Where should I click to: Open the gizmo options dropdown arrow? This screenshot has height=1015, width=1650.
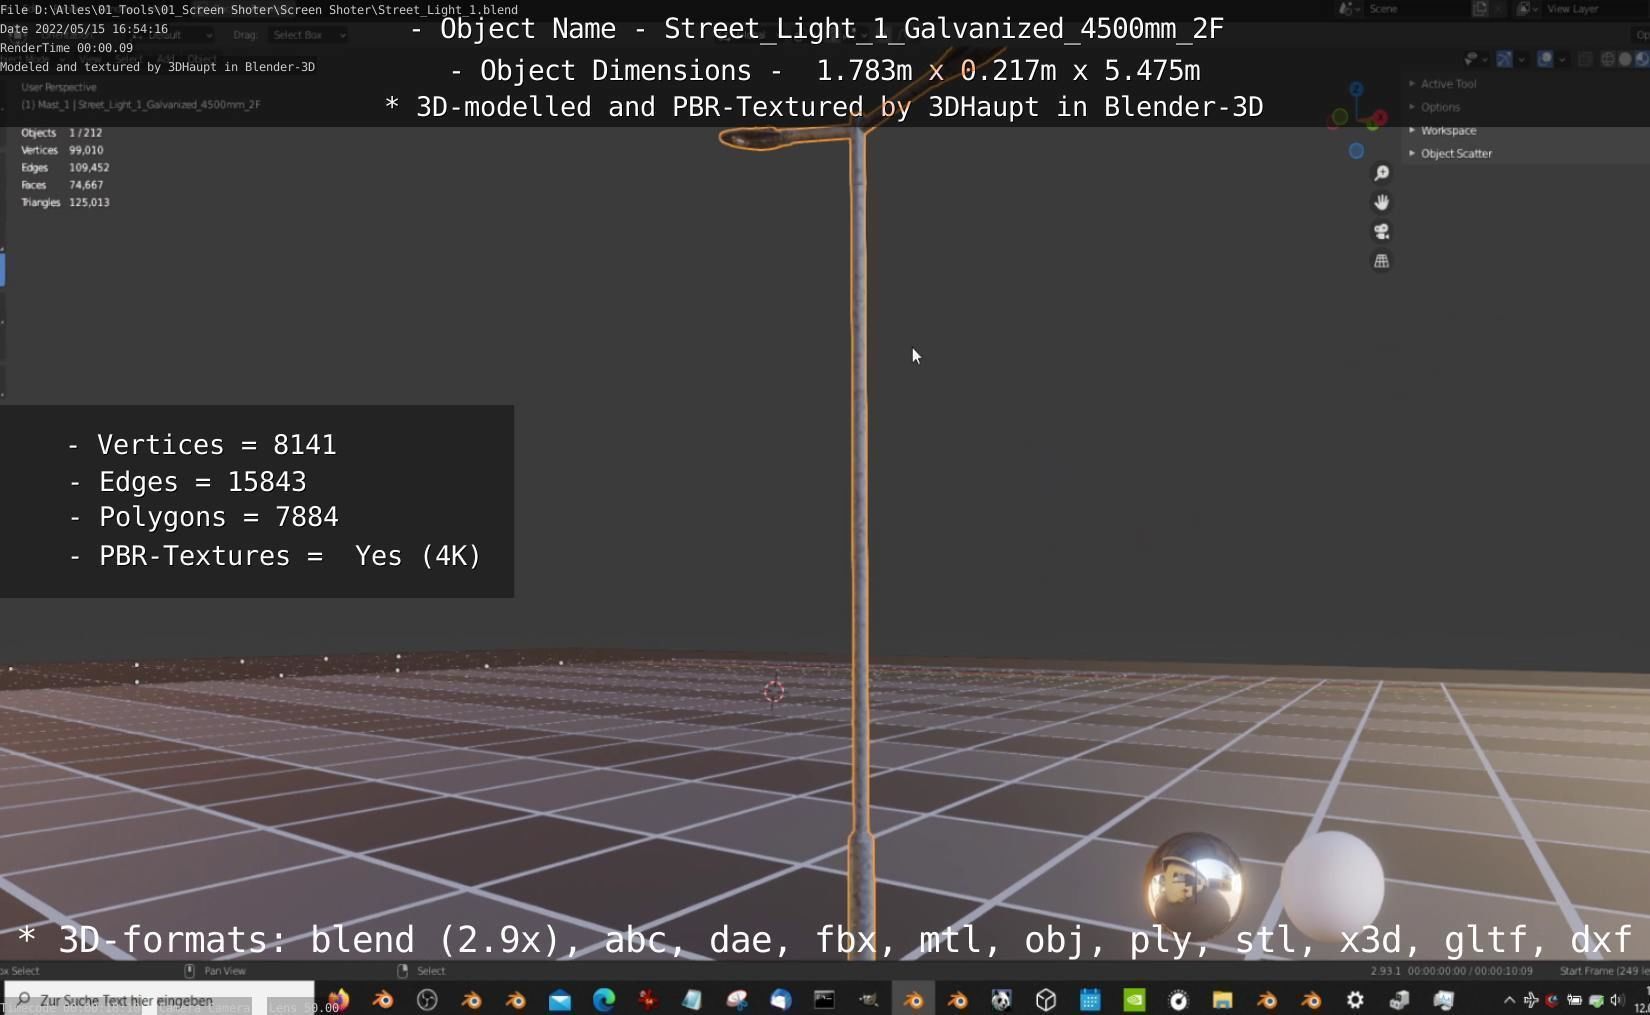pos(1521,59)
